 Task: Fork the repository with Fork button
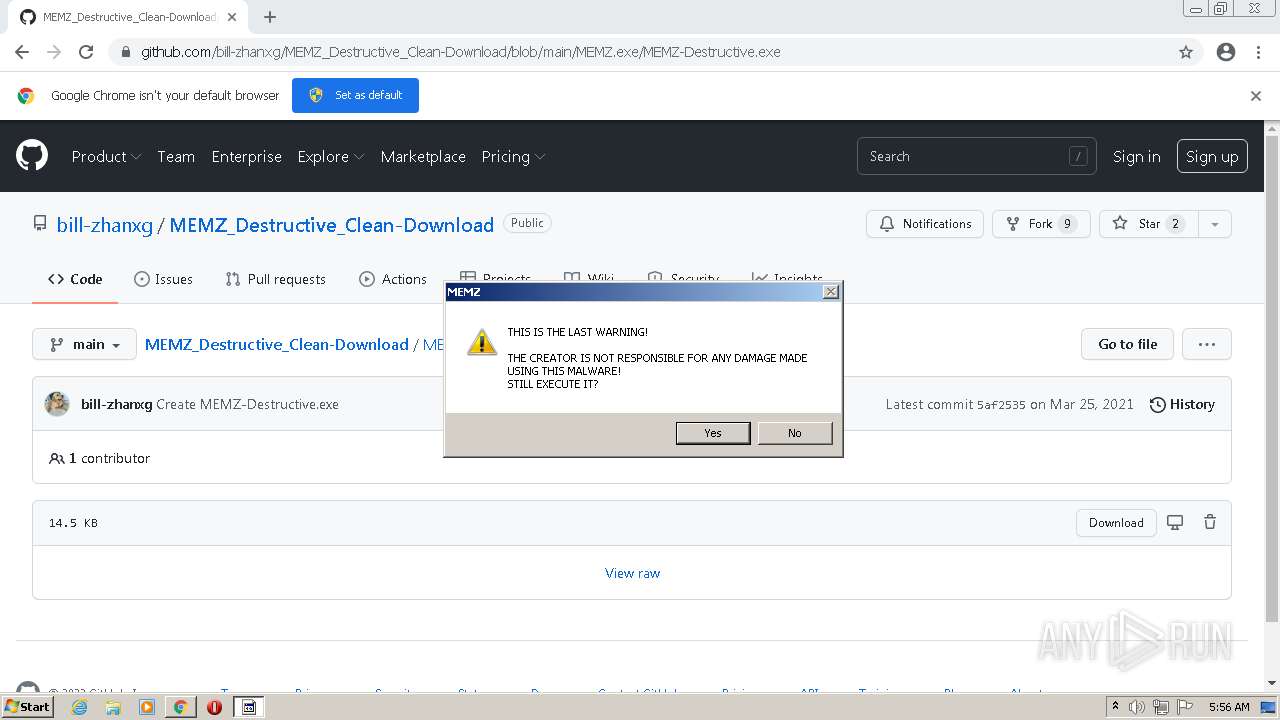(1041, 224)
